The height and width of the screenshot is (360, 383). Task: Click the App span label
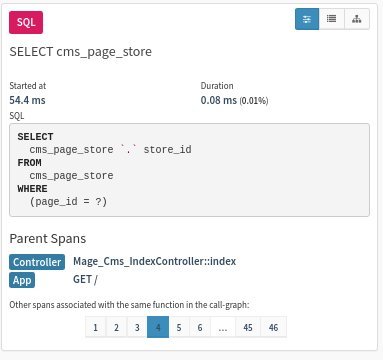(x=22, y=280)
